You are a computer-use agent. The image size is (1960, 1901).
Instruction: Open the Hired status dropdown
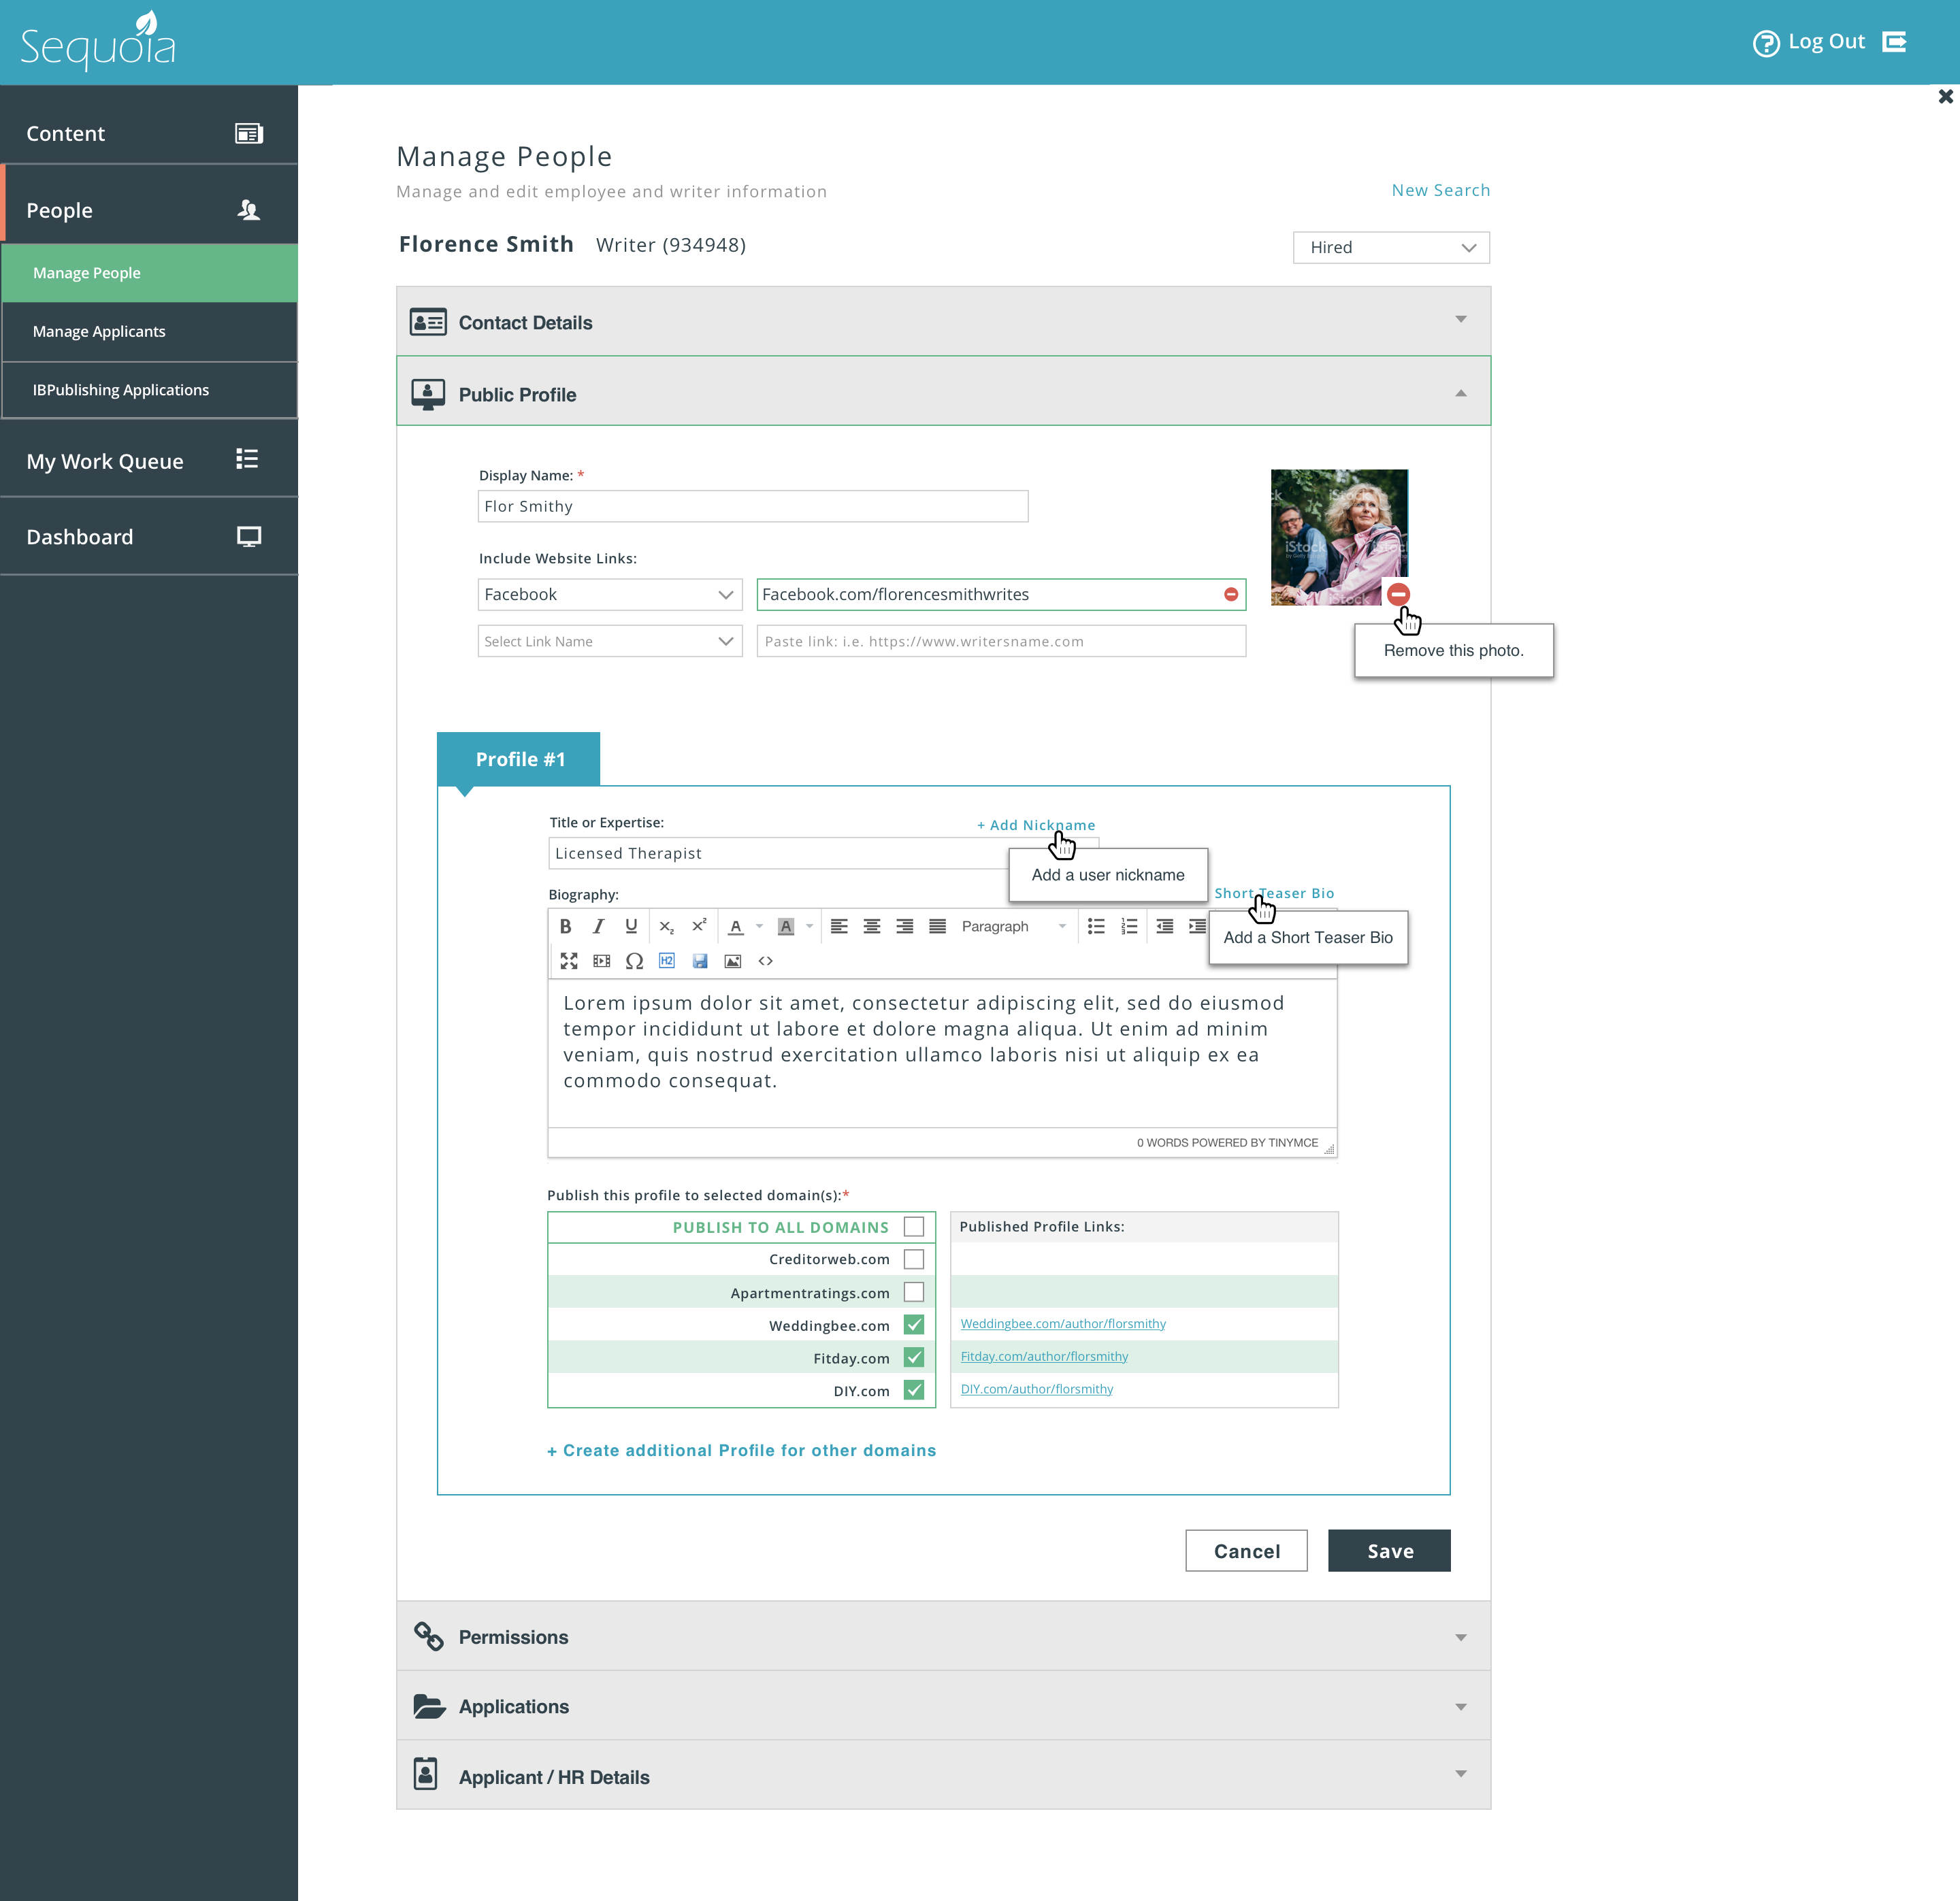pyautogui.click(x=1390, y=247)
